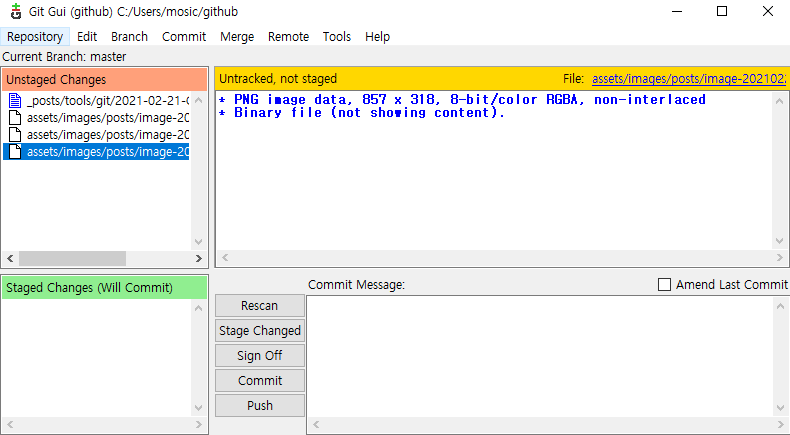This screenshot has width=790, height=435.
Task: Click the Sign Off button
Action: click(x=260, y=356)
